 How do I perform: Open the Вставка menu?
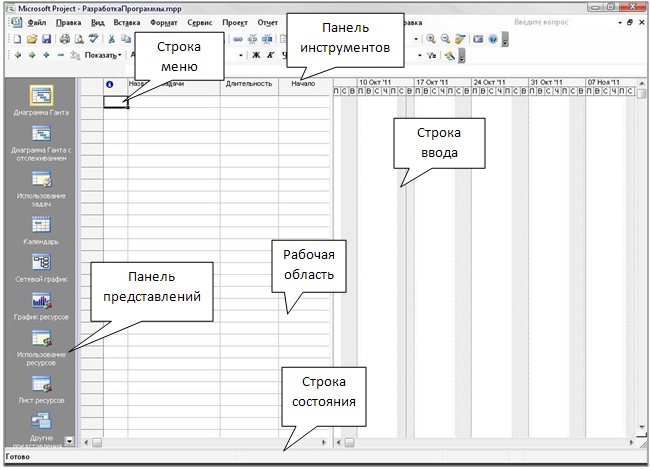click(x=127, y=22)
